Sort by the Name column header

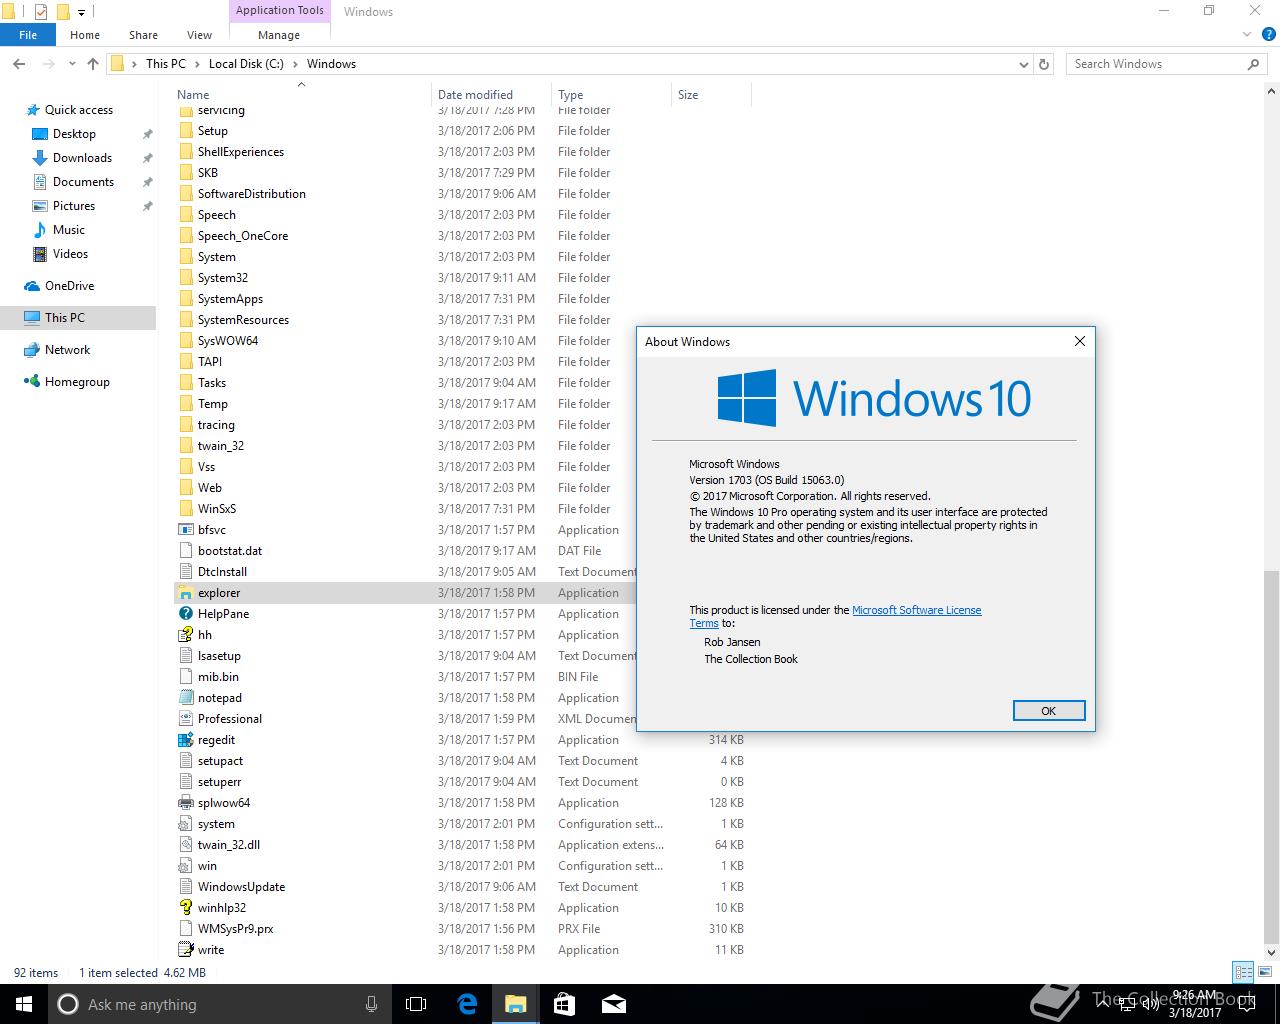302,95
